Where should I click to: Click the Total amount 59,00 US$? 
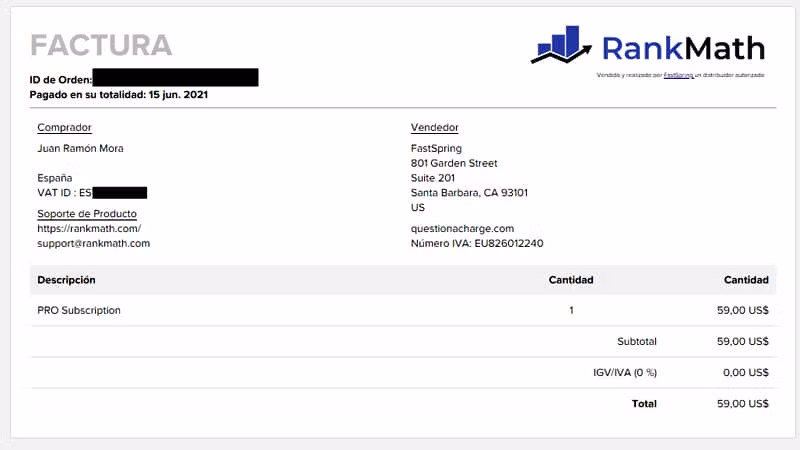(x=742, y=404)
